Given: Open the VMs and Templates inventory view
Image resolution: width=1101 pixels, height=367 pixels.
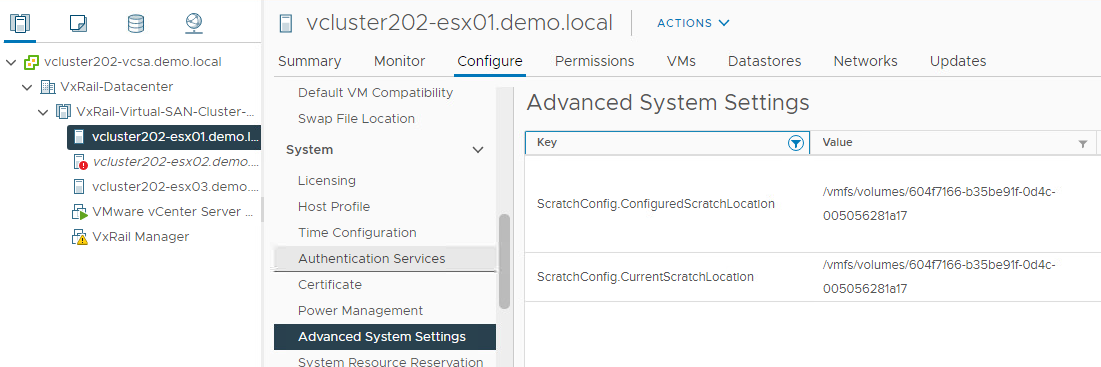Looking at the screenshot, I should pos(79,23).
